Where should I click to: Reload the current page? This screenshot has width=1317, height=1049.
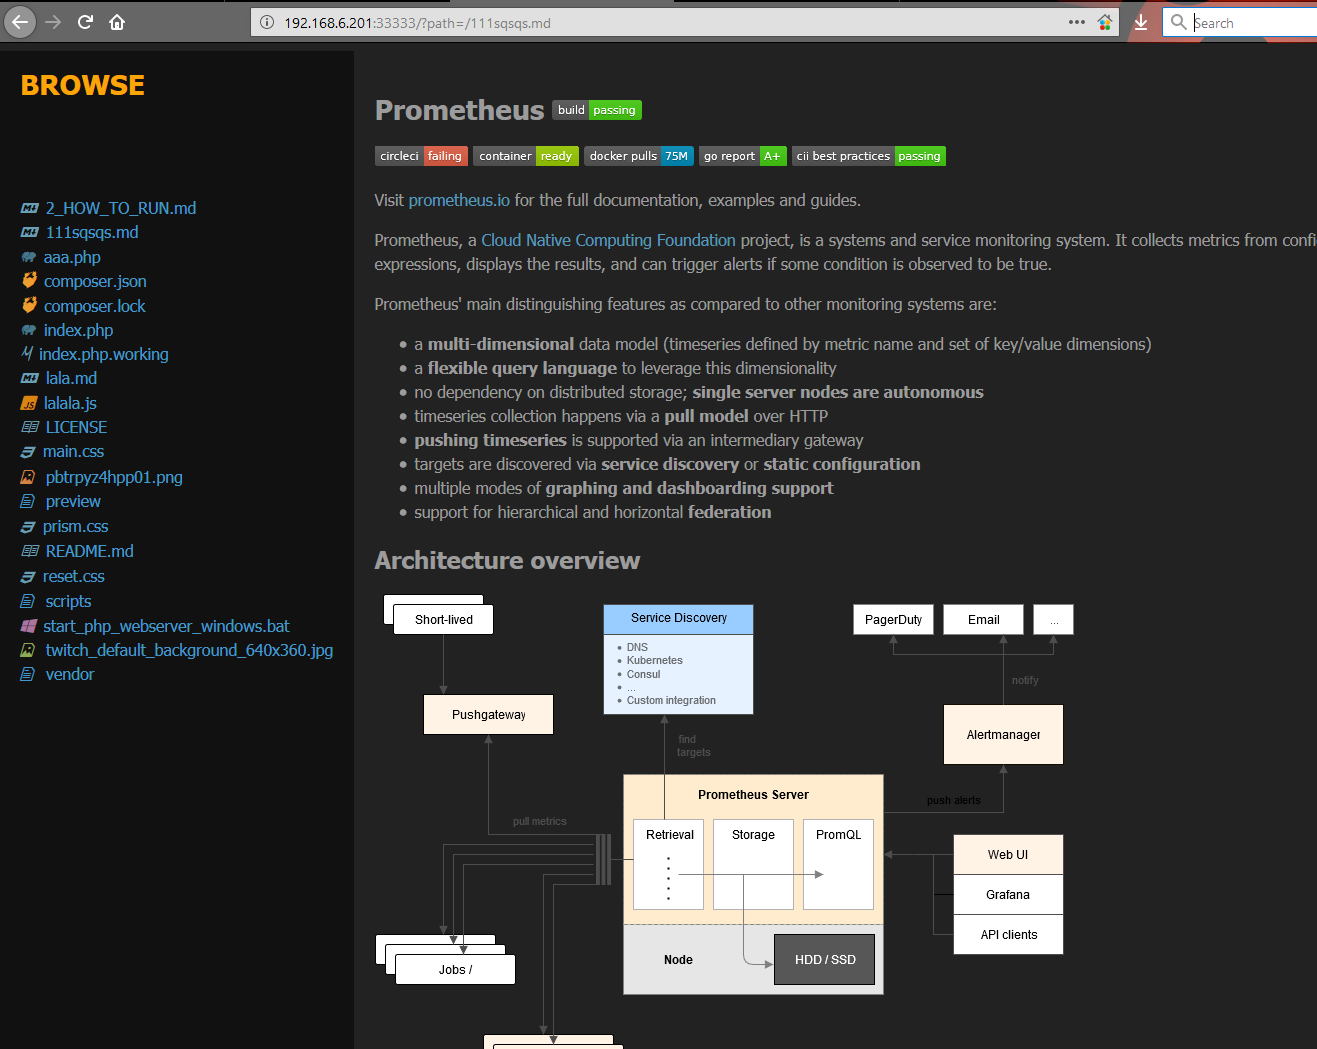click(x=85, y=22)
